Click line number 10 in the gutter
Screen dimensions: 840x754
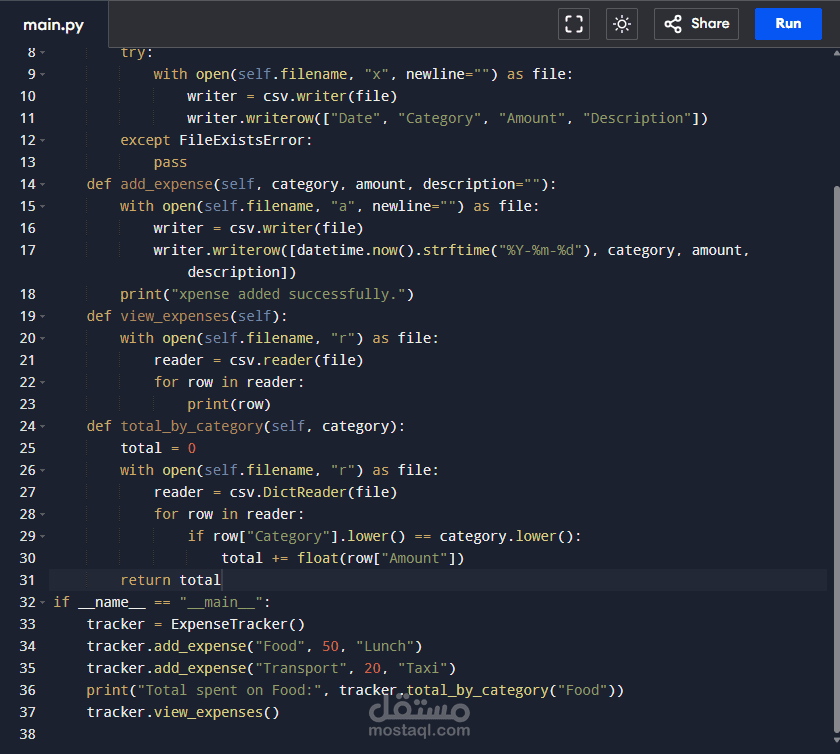(x=28, y=96)
